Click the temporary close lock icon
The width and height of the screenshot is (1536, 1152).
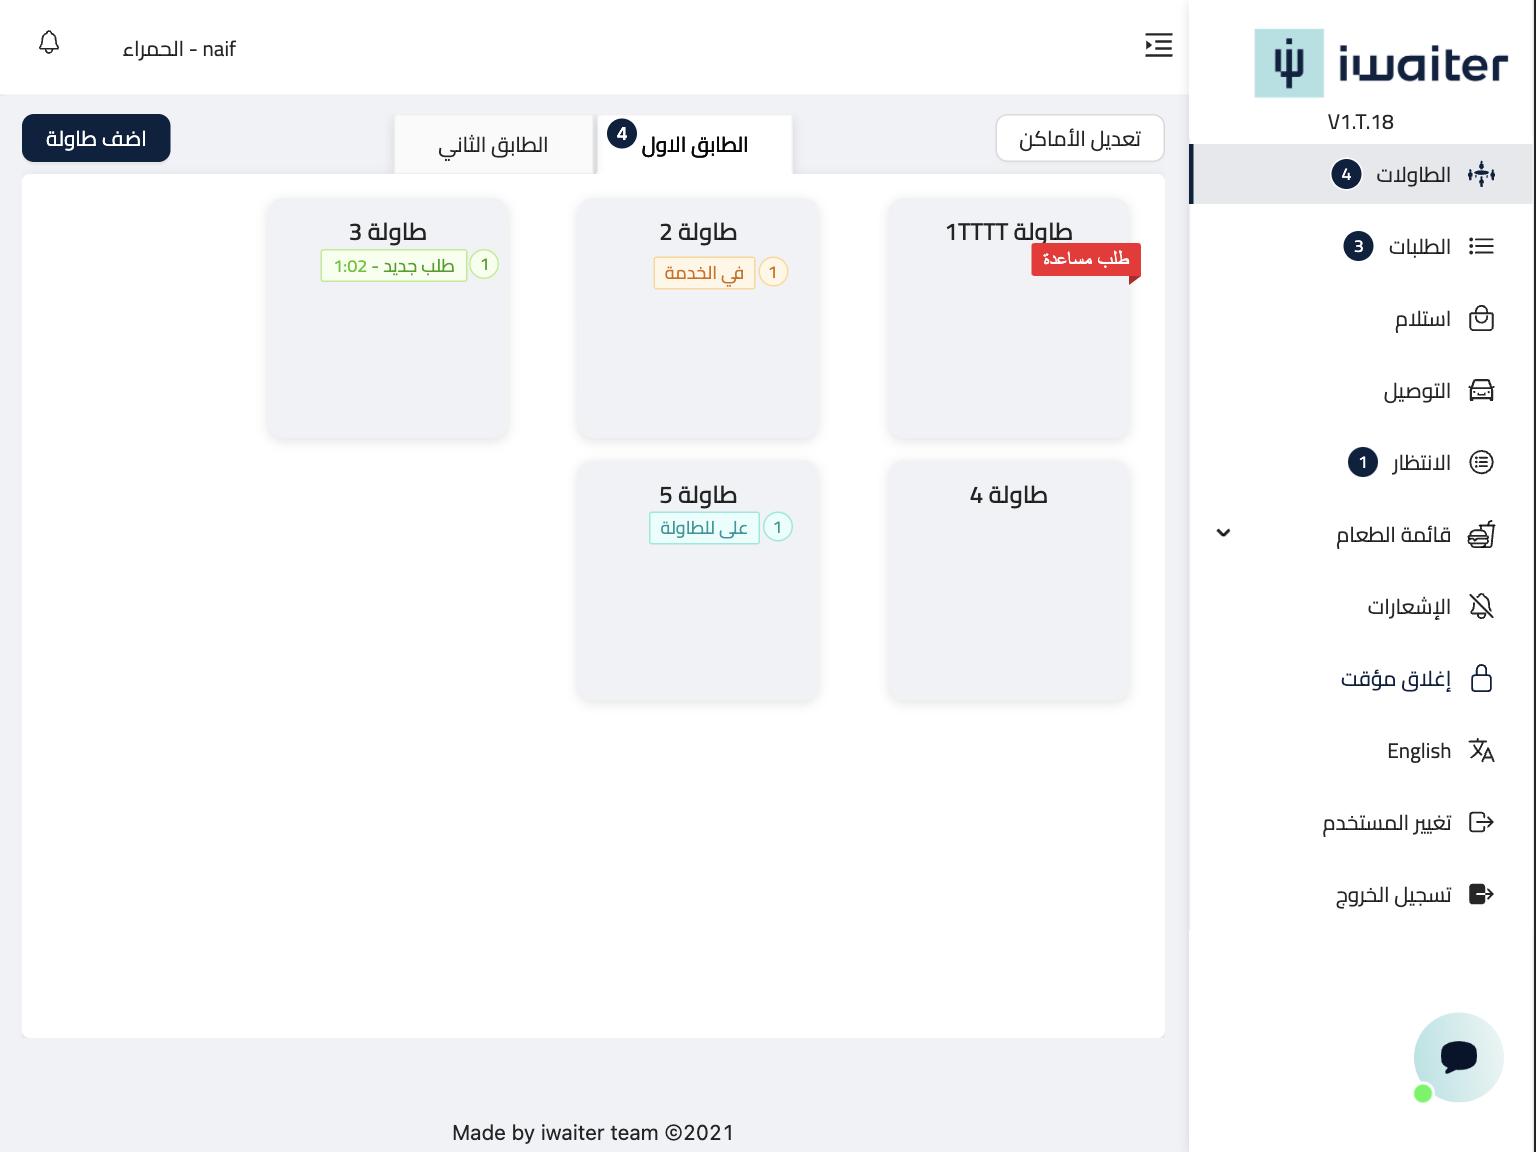(1481, 678)
